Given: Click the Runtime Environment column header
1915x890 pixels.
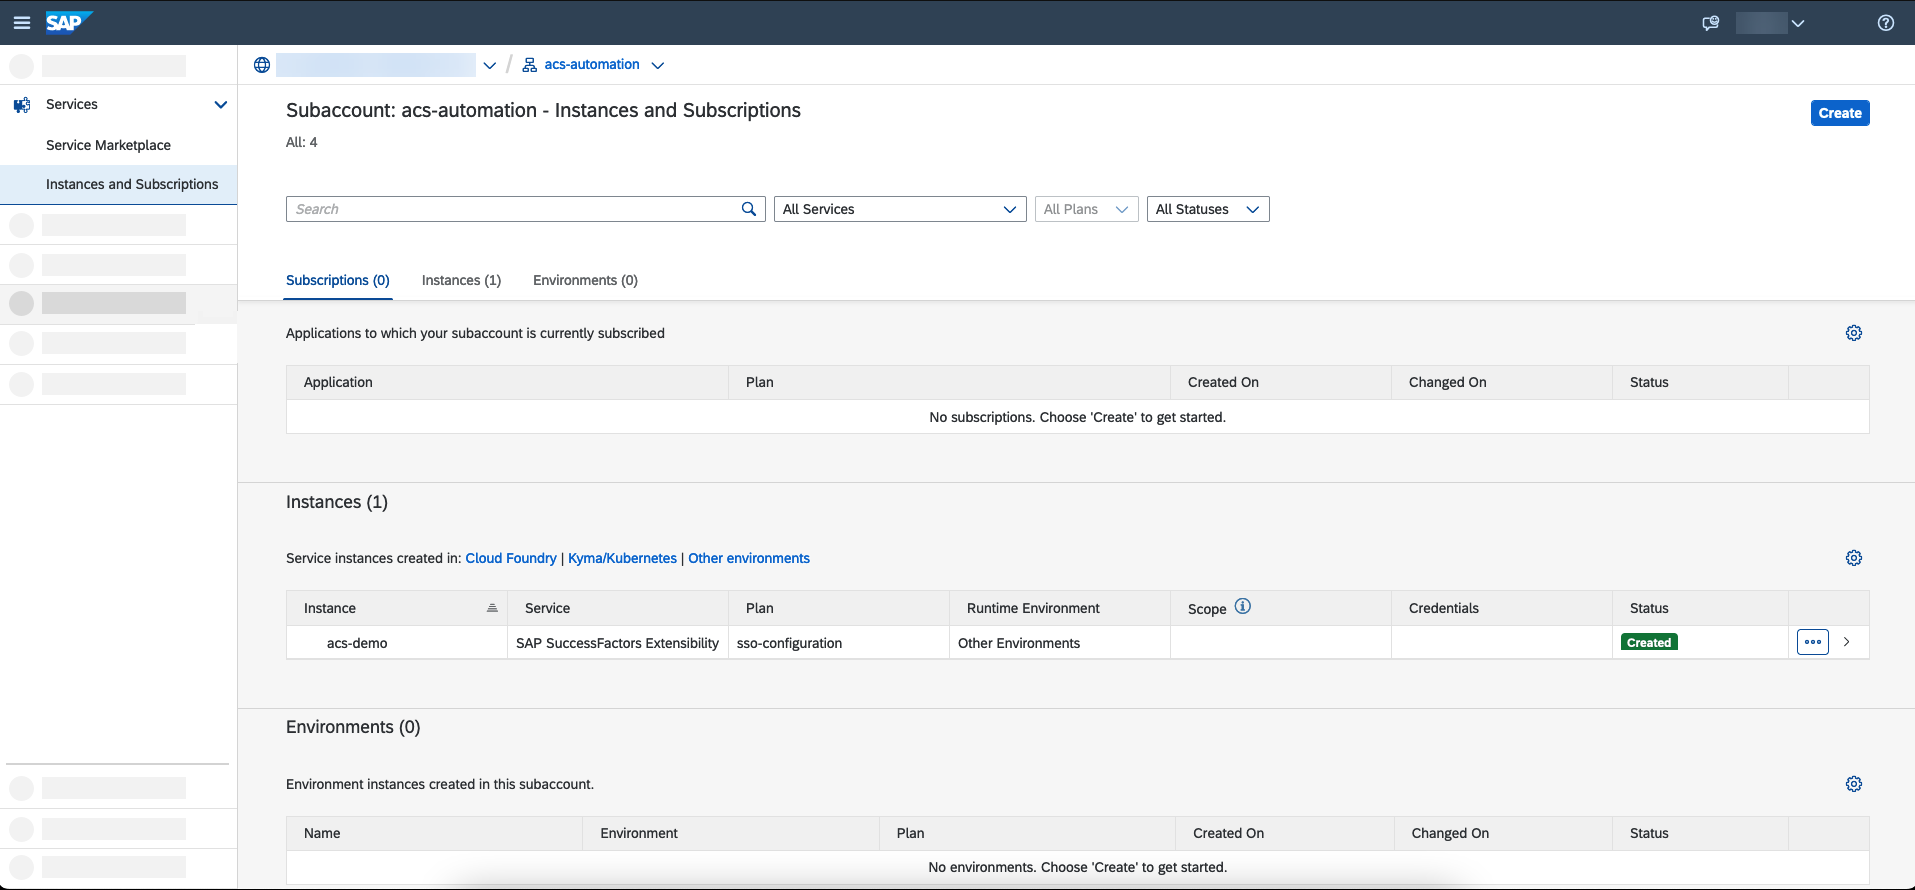Looking at the screenshot, I should (1060, 608).
